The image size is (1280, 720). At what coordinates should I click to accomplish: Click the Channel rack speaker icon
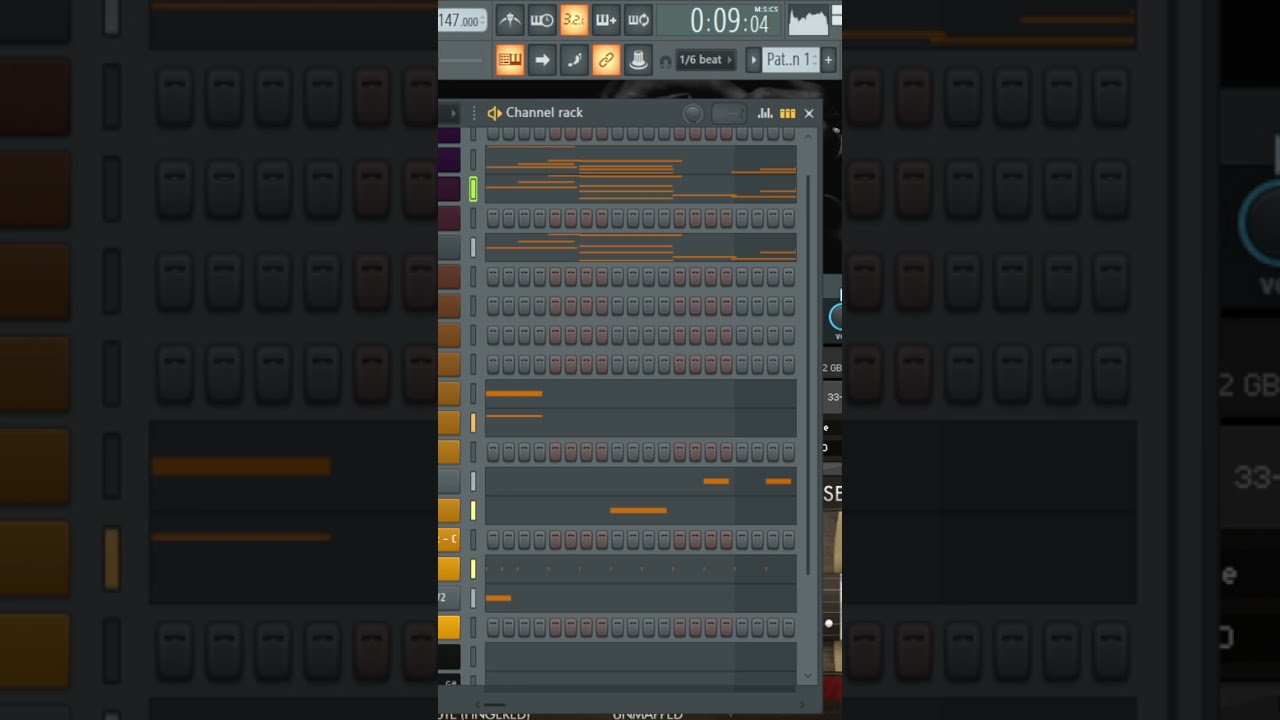click(494, 113)
